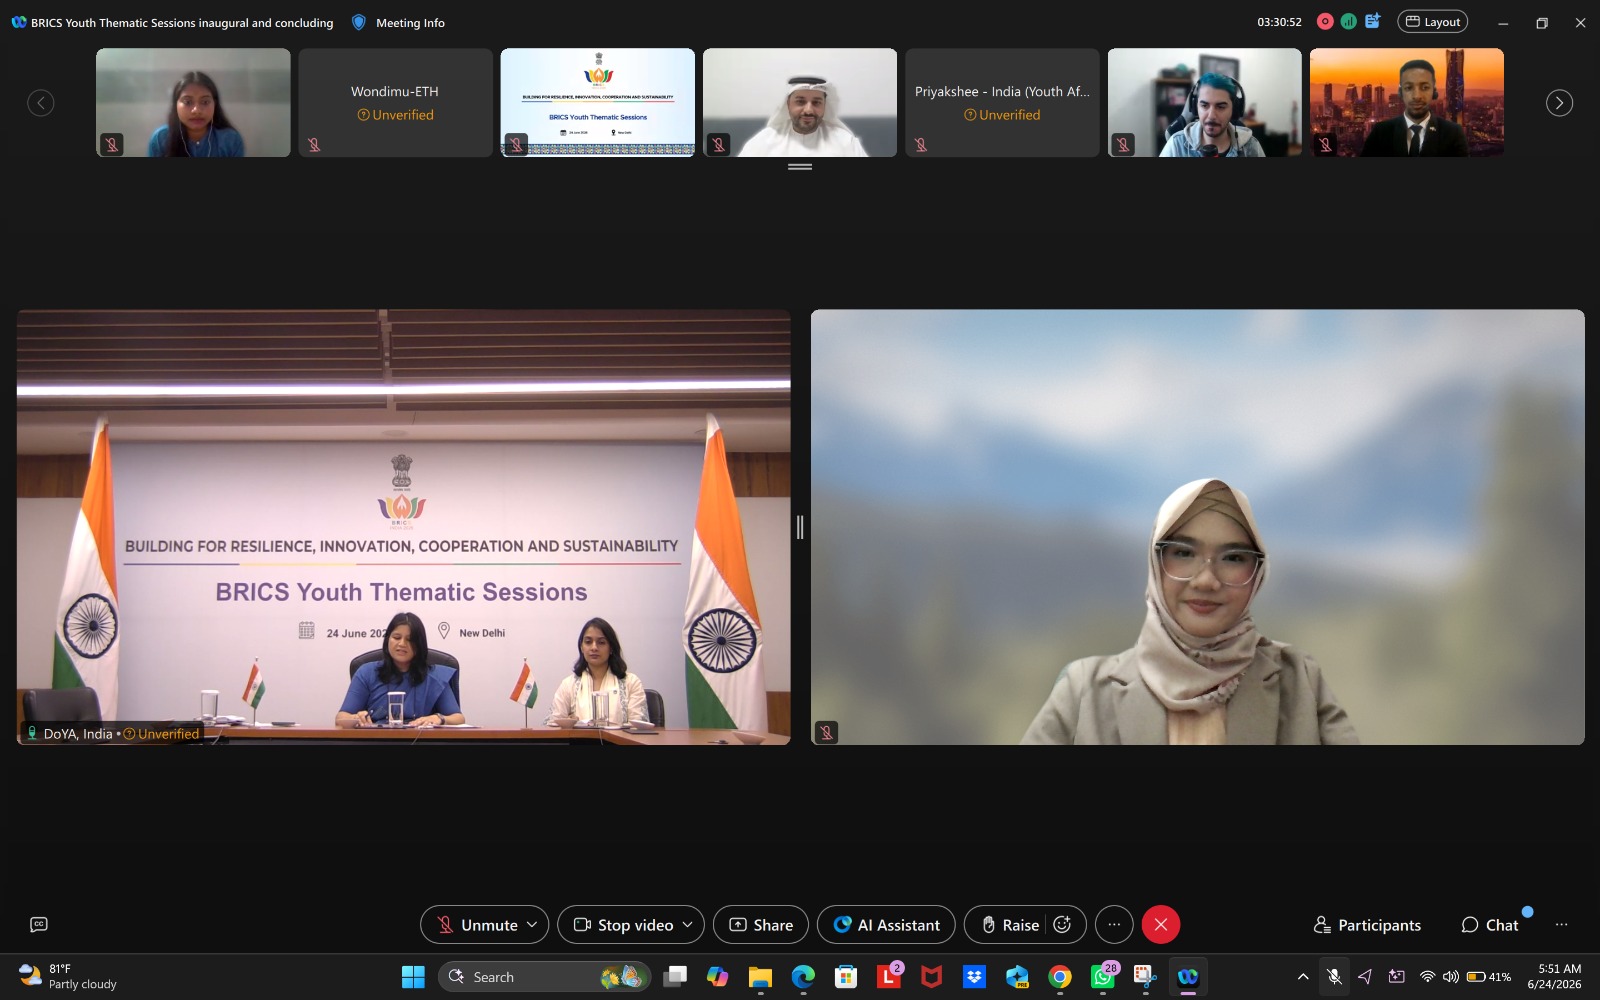Unmute the microphone

(478, 925)
